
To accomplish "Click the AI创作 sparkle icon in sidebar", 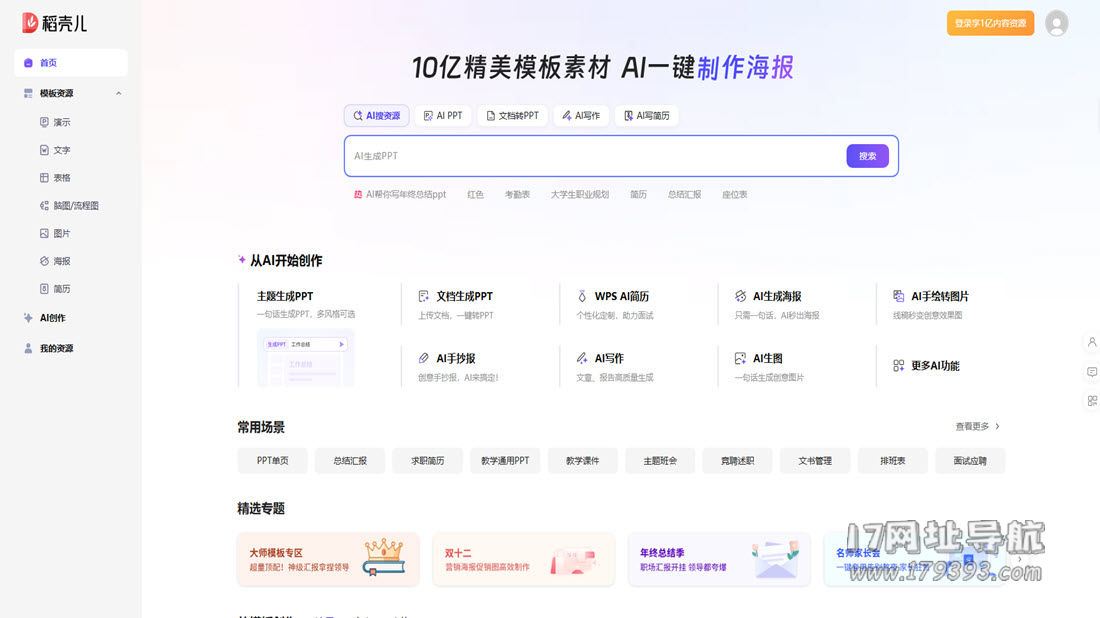I will pos(28,318).
